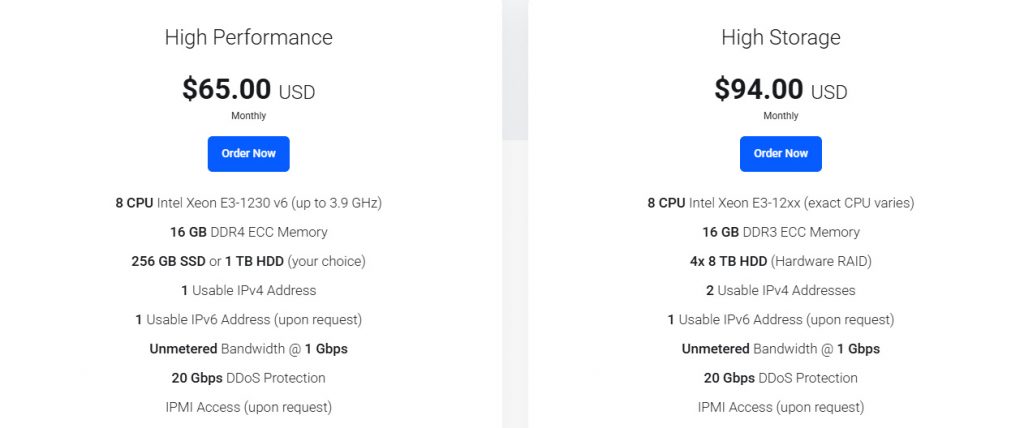Click Monthly label under the $65.00 price
The image size is (1024, 428).
[248, 116]
